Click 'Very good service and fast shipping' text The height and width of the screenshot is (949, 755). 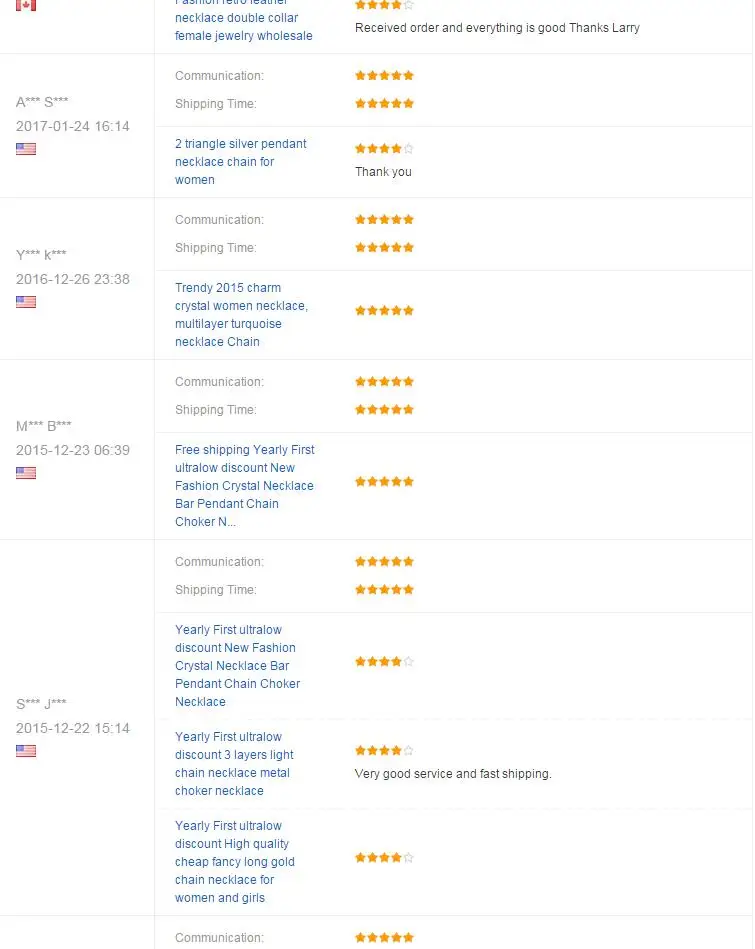tap(453, 774)
